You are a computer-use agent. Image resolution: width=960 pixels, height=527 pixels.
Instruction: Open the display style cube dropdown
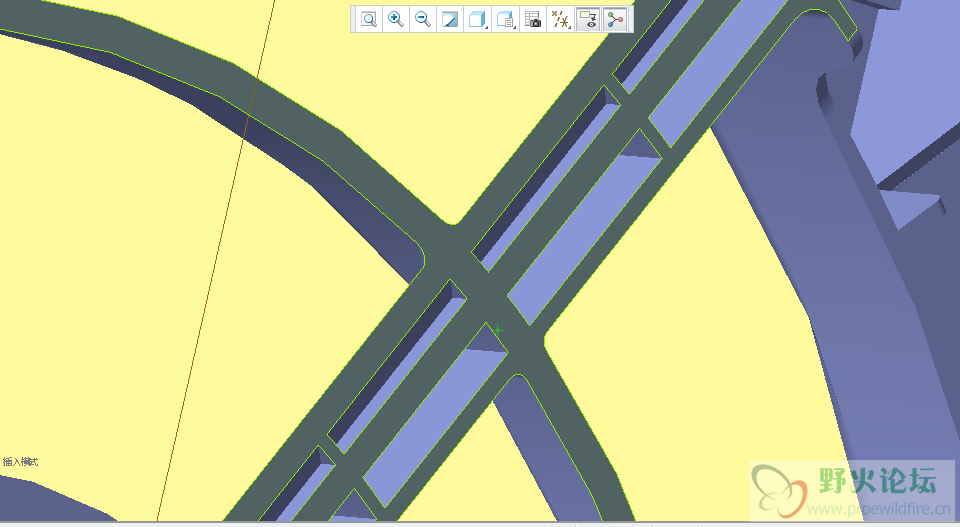(x=478, y=20)
